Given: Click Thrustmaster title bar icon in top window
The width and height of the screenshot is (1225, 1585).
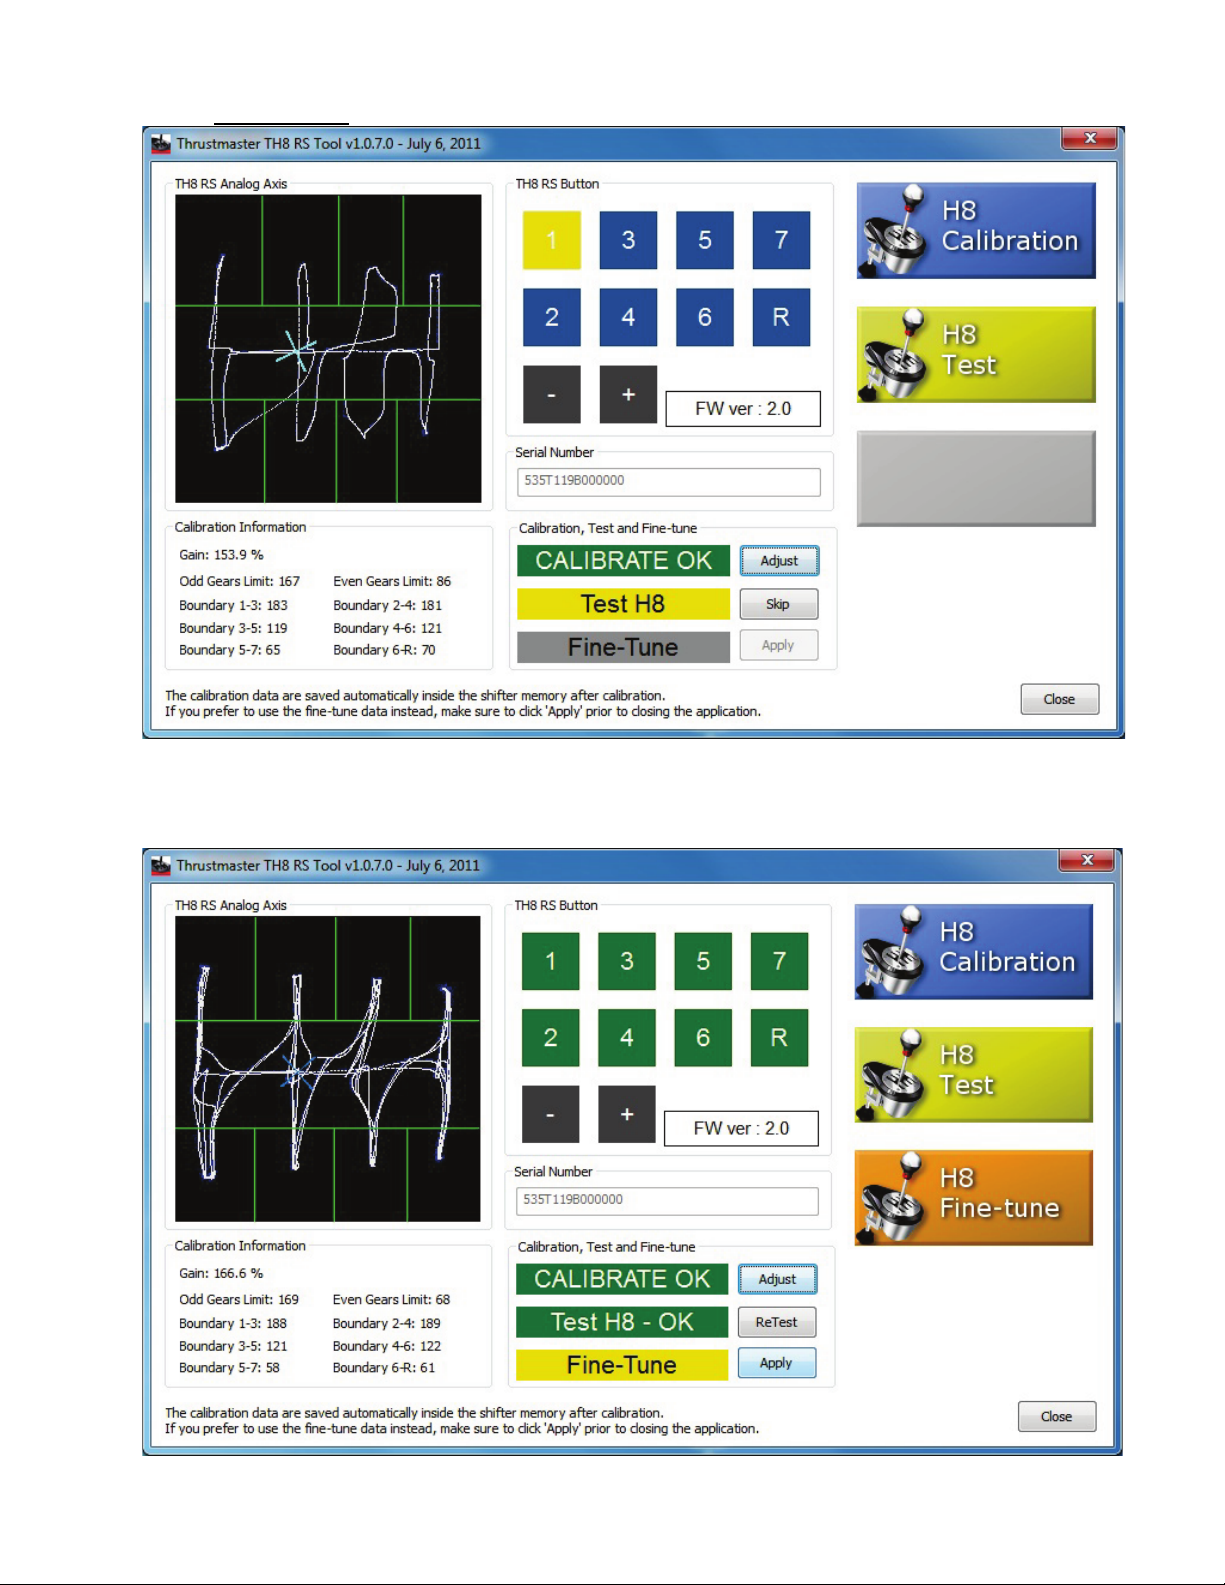Looking at the screenshot, I should 161,144.
